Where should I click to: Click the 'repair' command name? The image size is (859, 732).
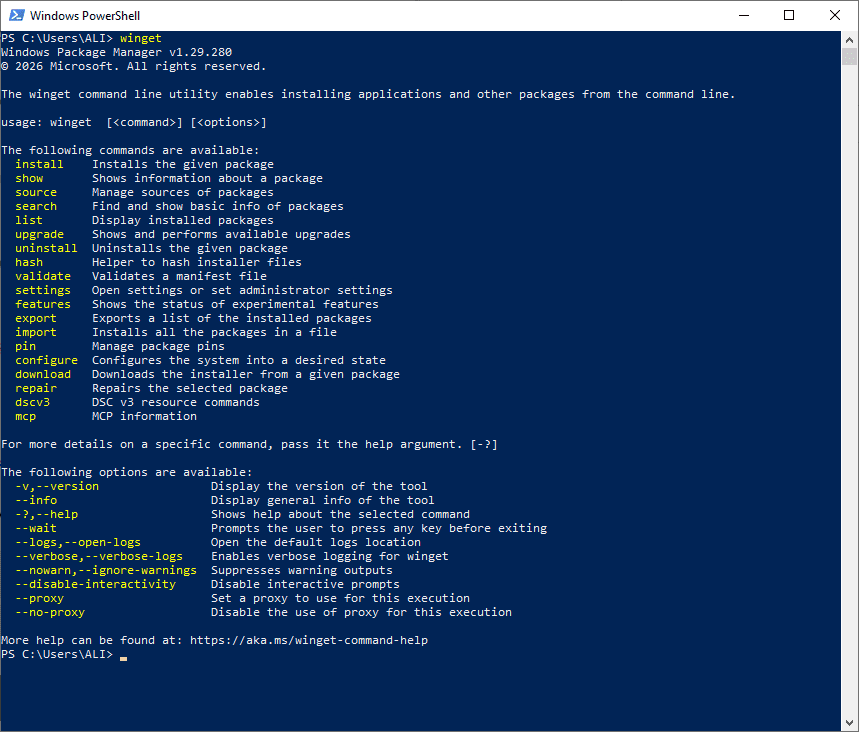click(x=36, y=388)
